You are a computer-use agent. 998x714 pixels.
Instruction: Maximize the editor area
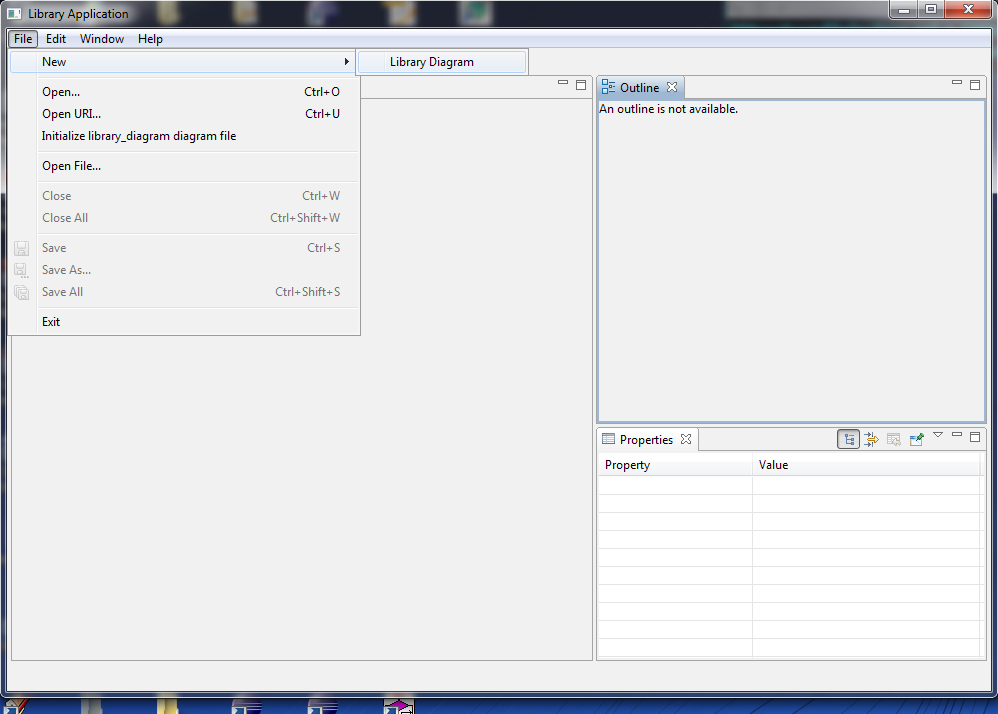point(580,85)
